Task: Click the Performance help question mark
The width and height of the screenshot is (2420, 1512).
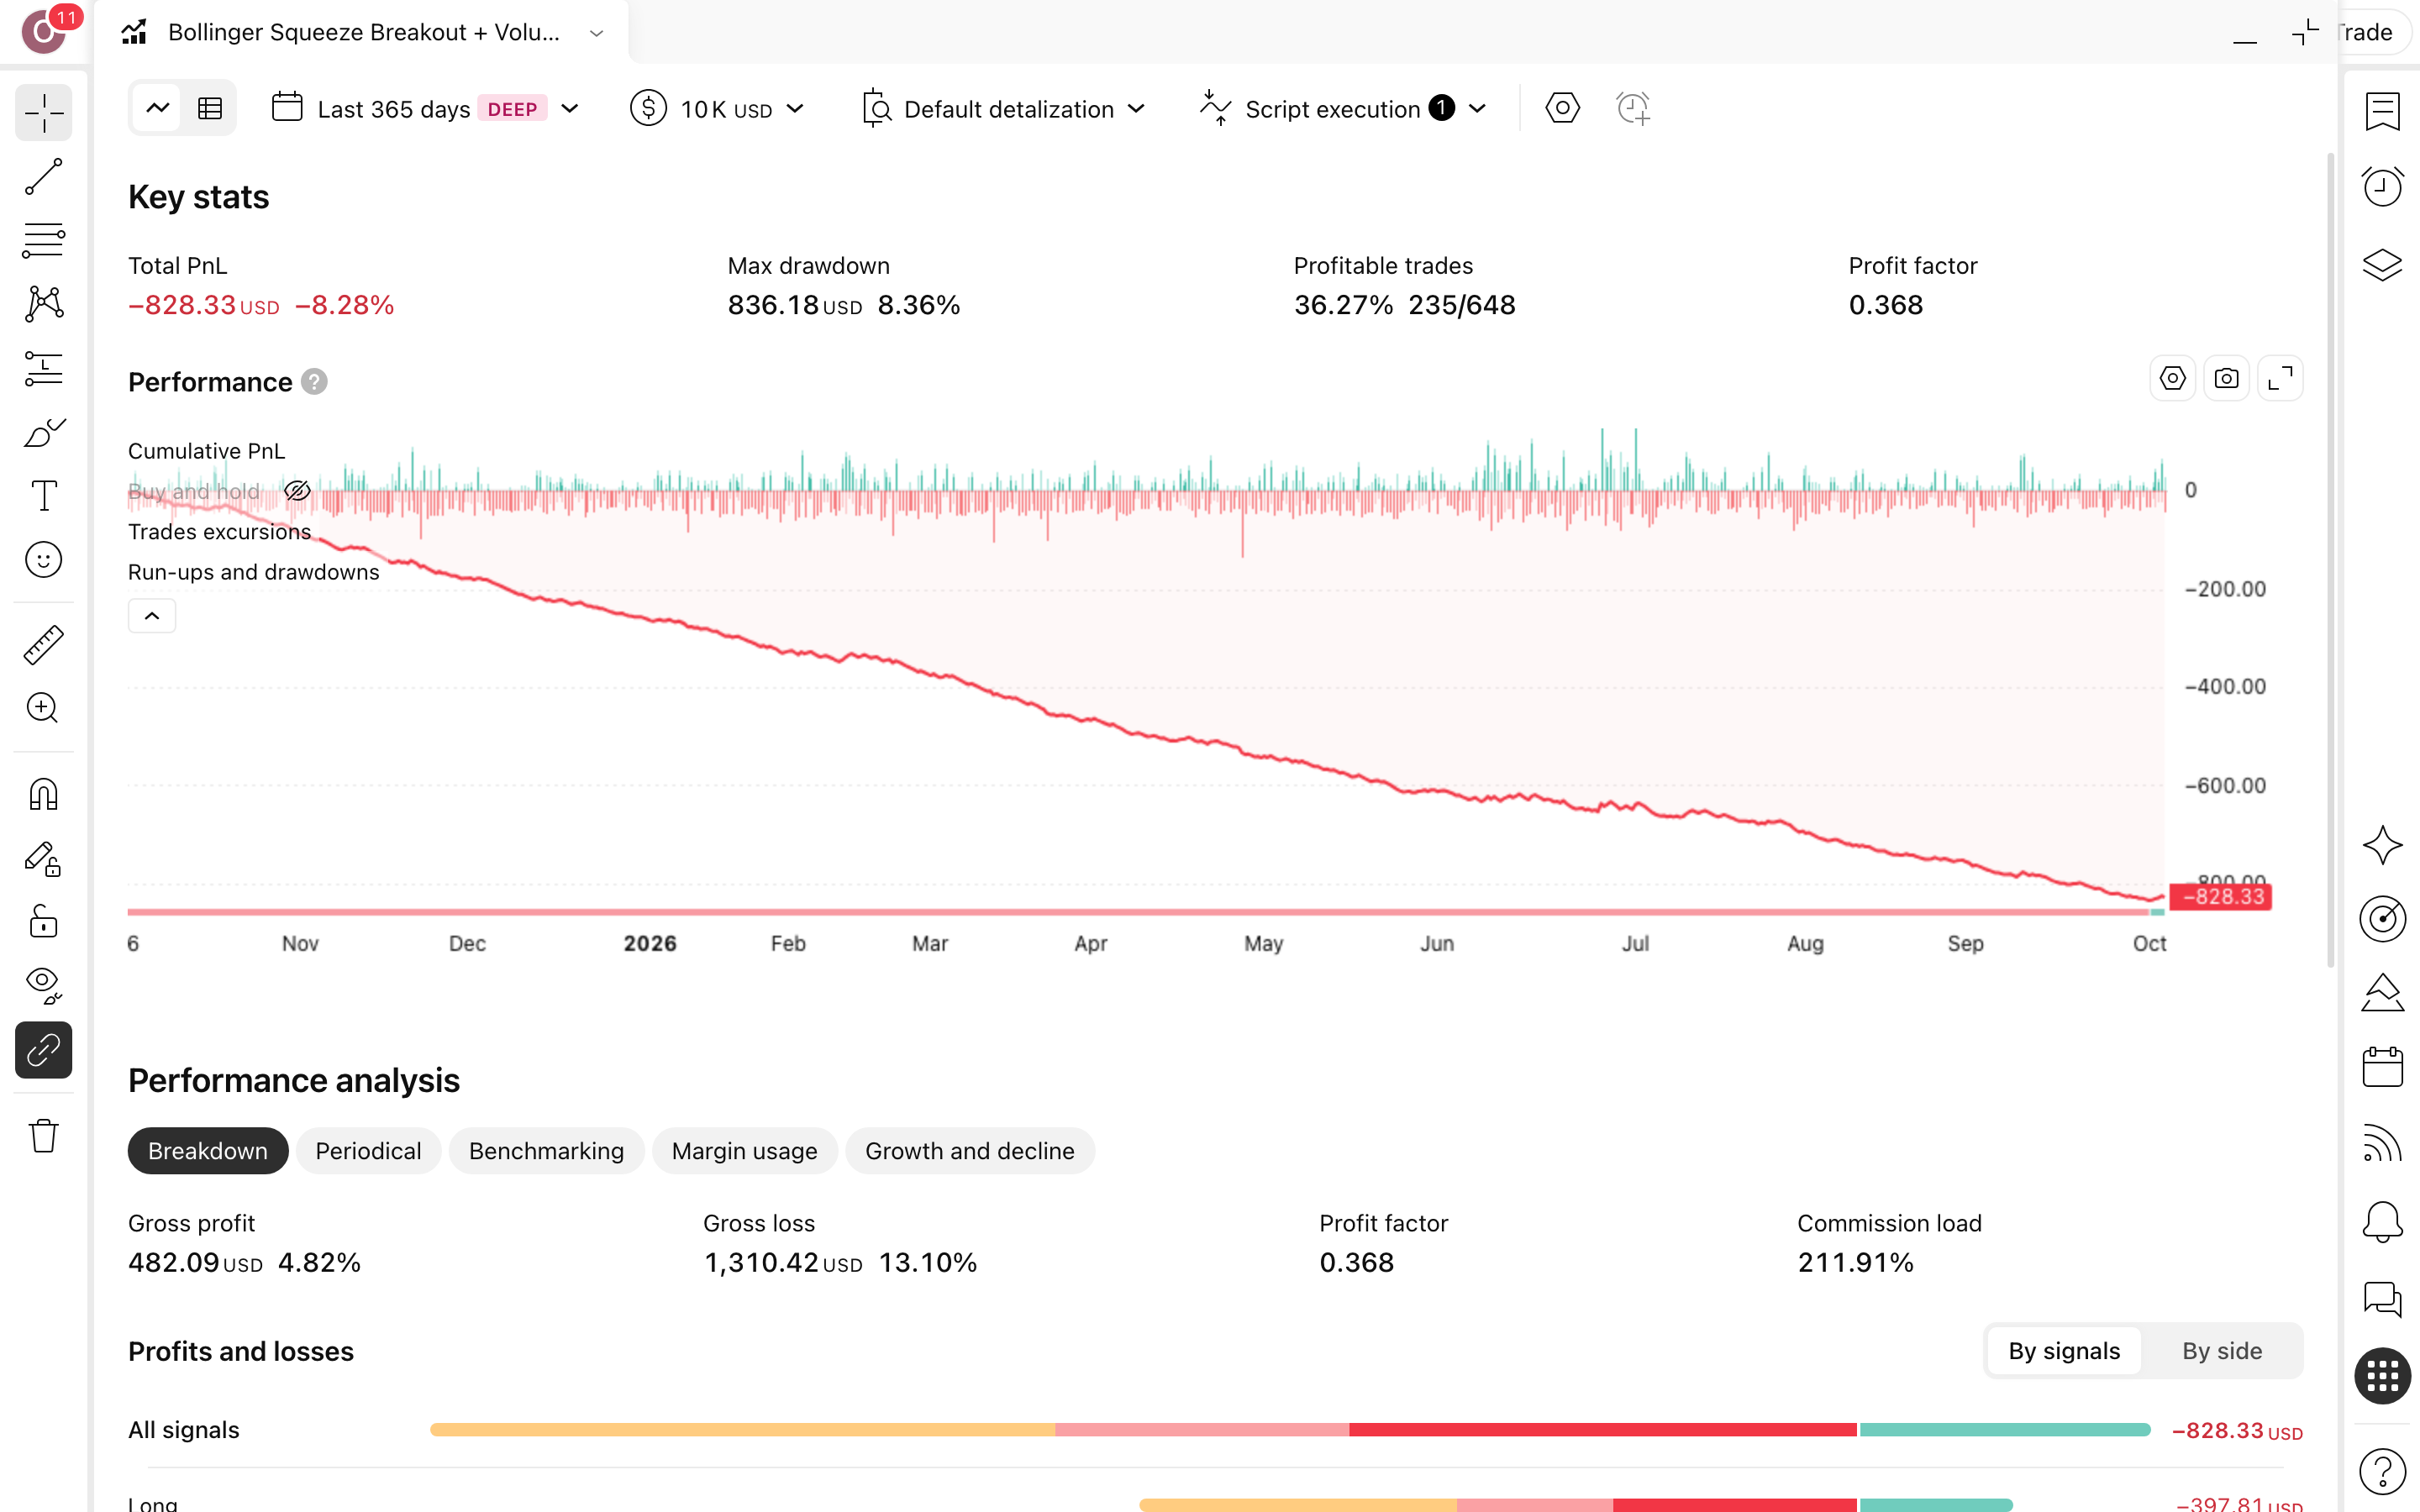Action: 314,382
